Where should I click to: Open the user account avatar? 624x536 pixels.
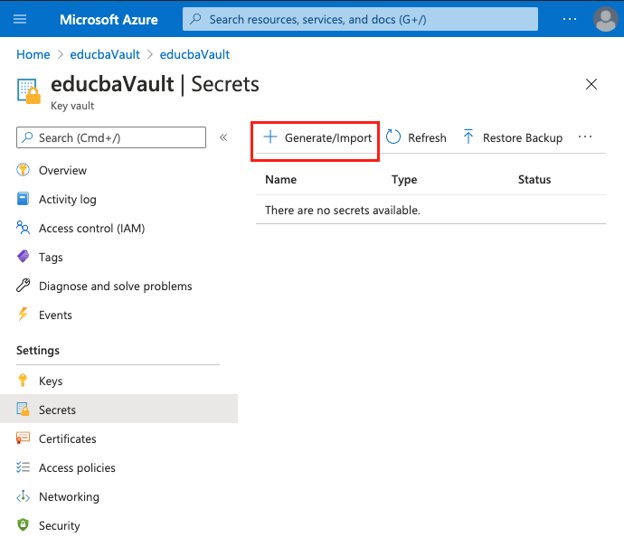click(x=605, y=19)
